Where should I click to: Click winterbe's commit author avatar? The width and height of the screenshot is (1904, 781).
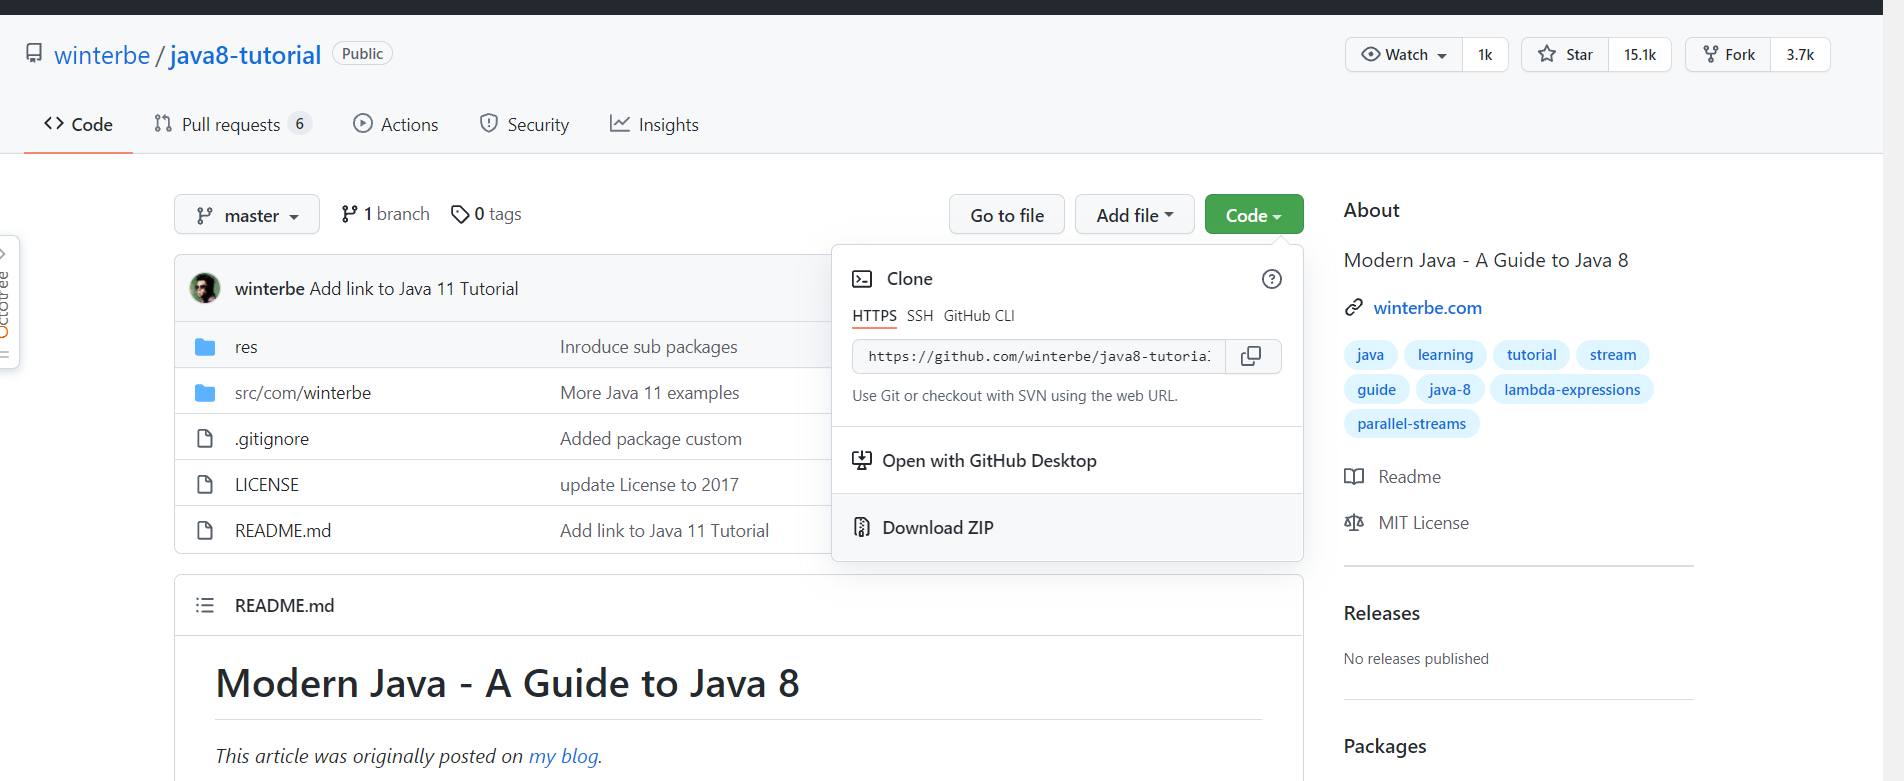(x=205, y=288)
